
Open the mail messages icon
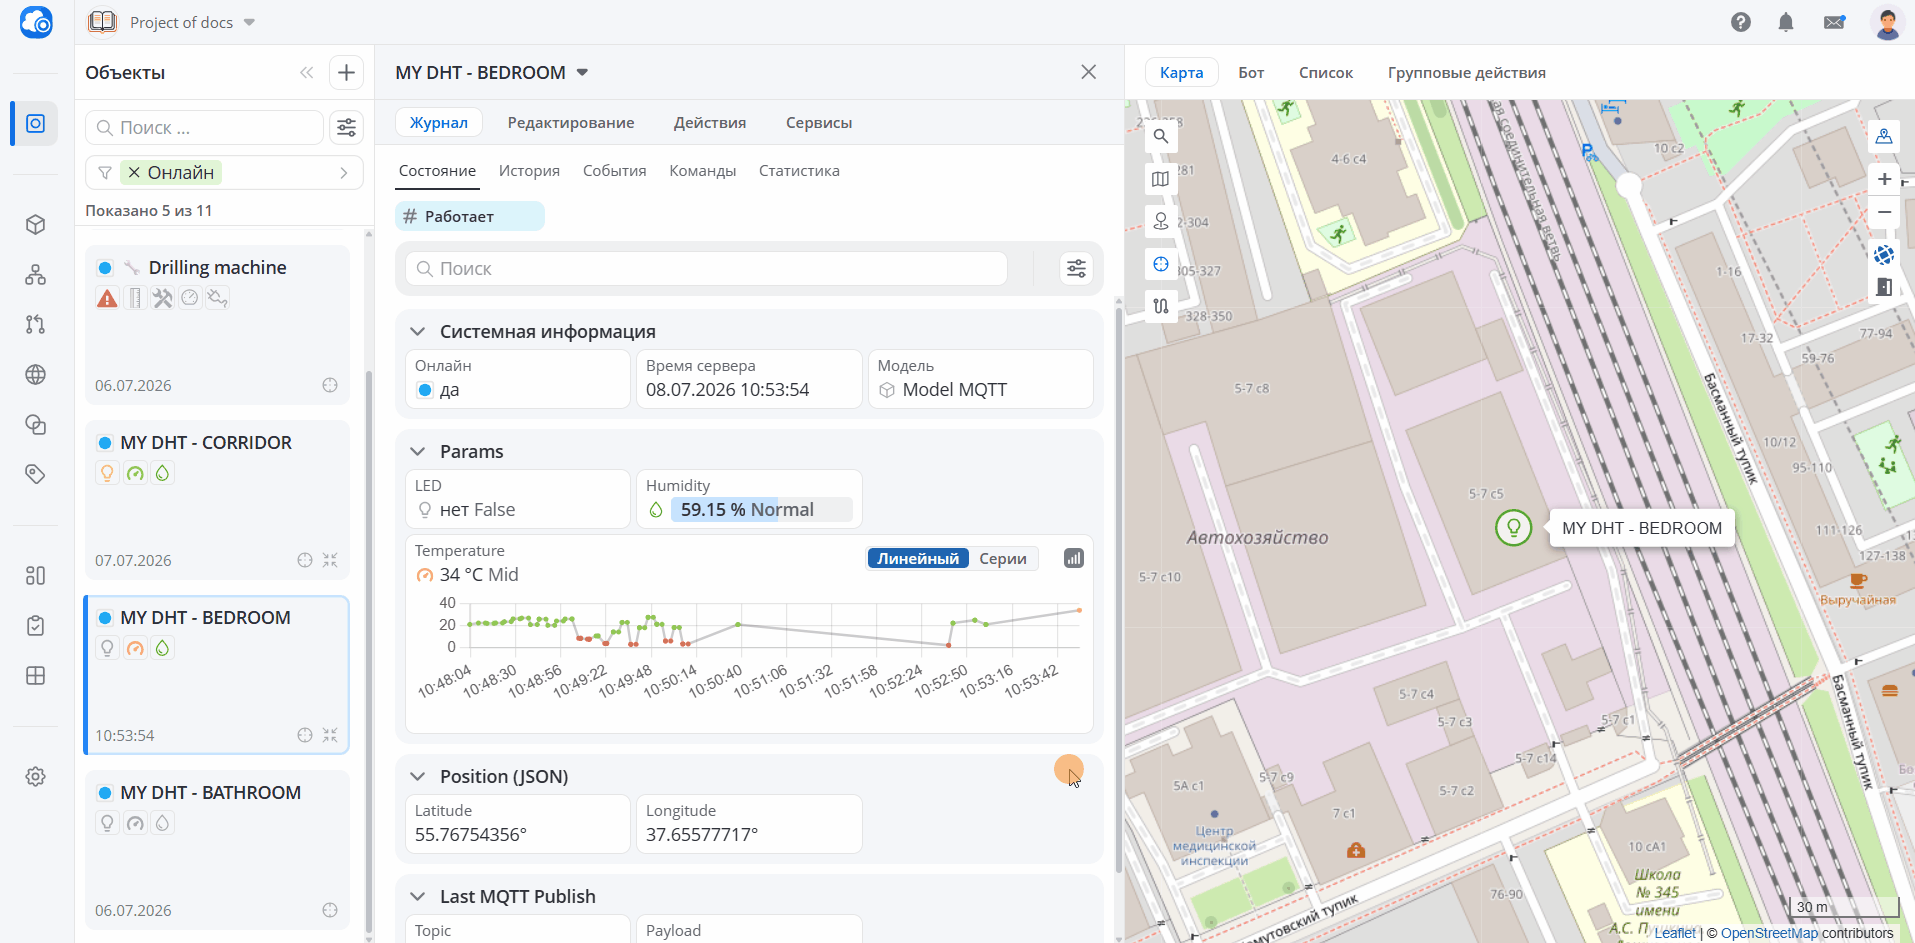point(1834,22)
